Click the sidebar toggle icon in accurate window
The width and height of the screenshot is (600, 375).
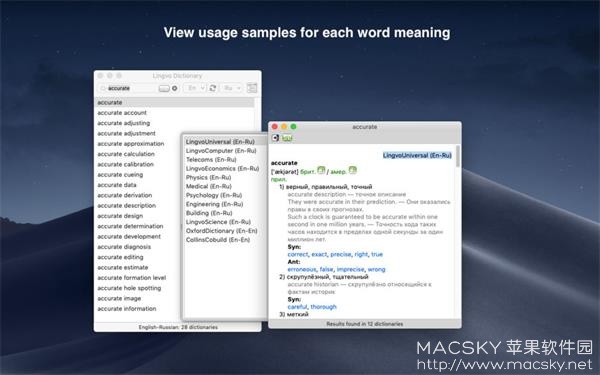tap(275, 138)
